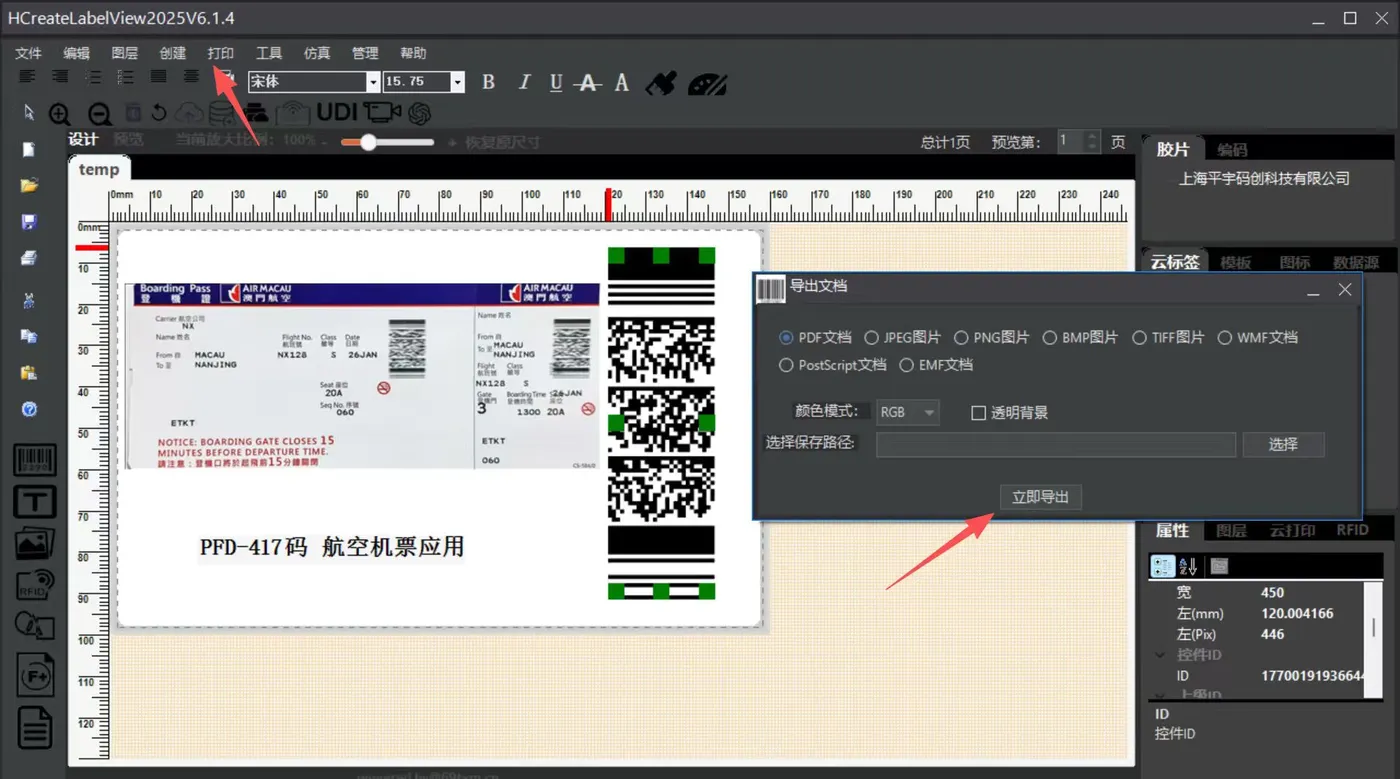Screen dimensions: 1400x779
Task: Create new document from left sidebar
Action: click(x=29, y=150)
